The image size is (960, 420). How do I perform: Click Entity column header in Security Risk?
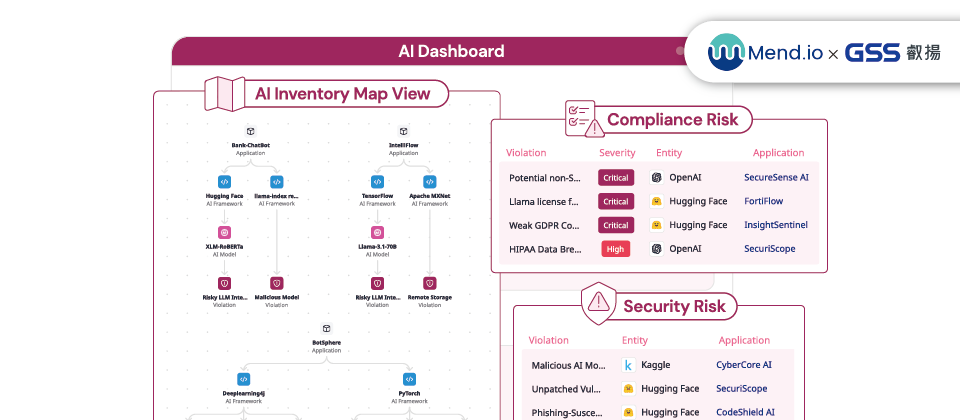pyautogui.click(x=635, y=340)
